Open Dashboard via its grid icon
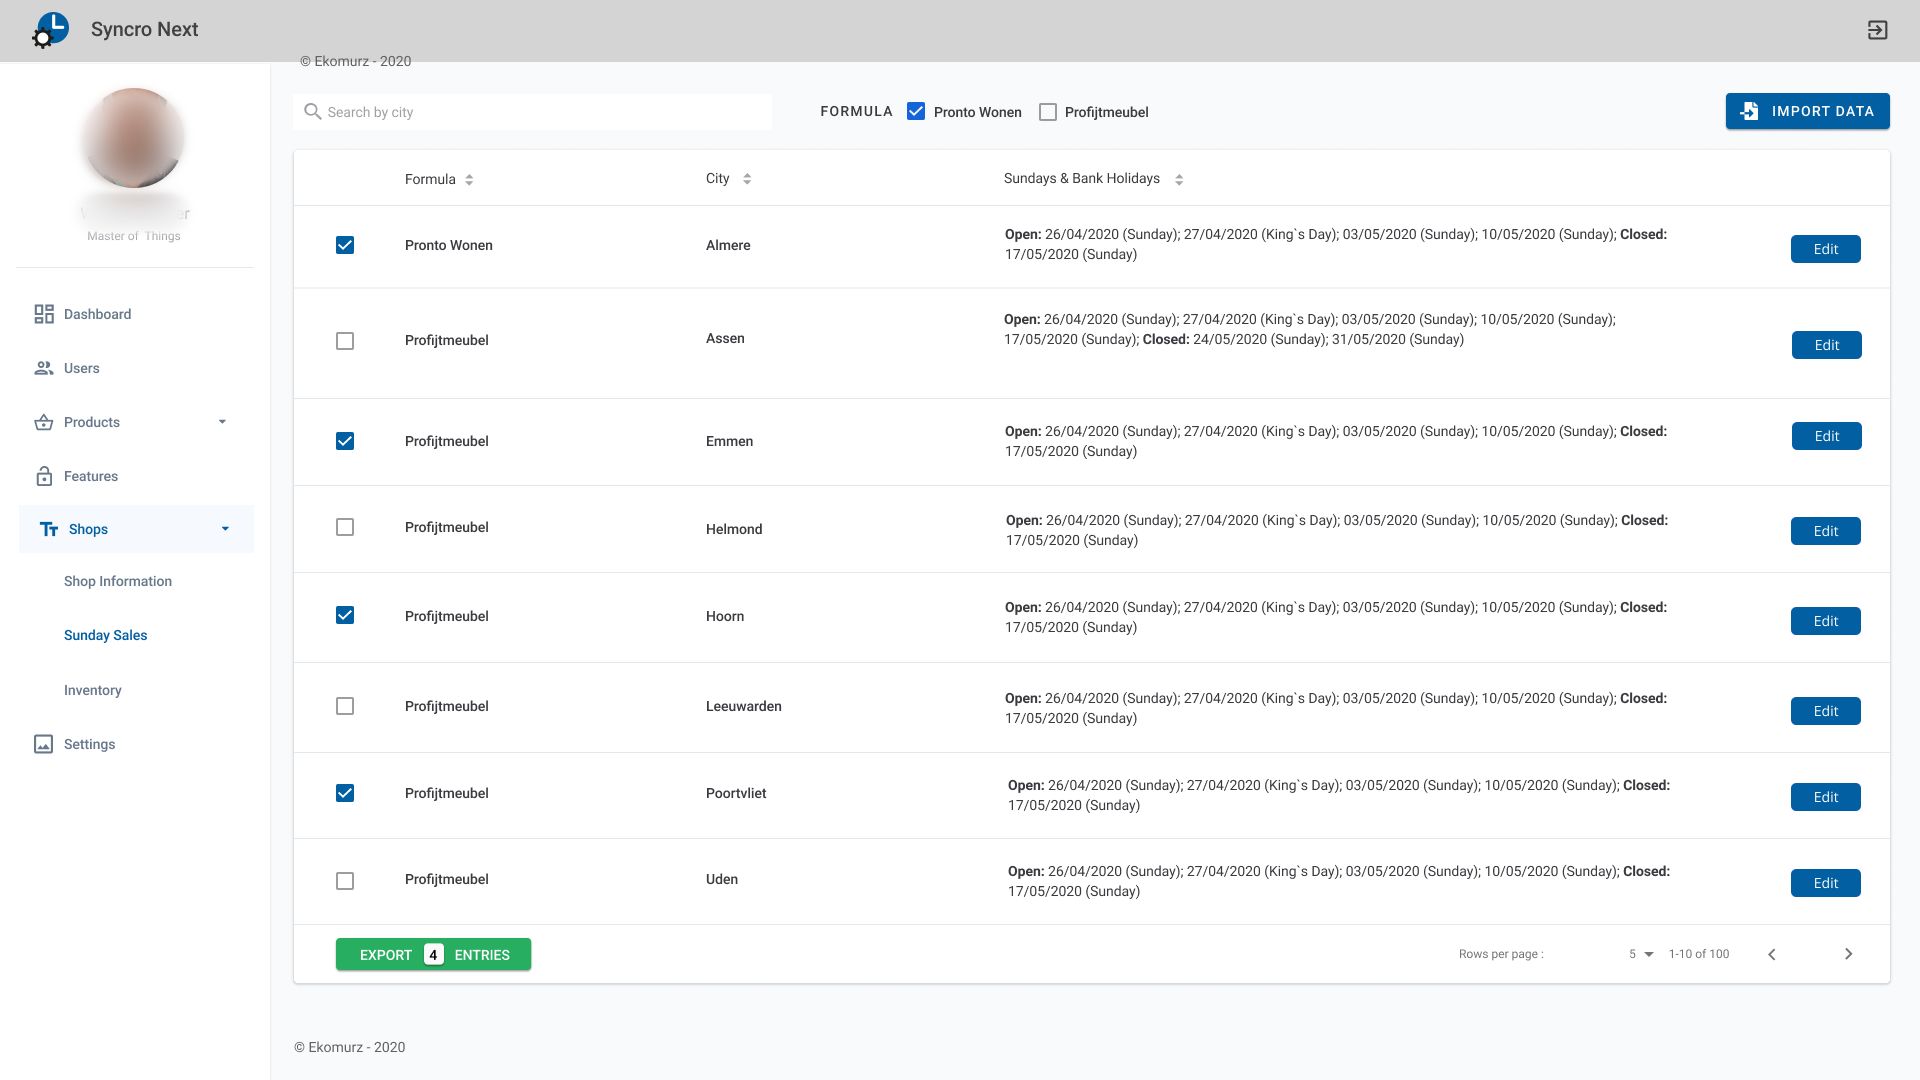The height and width of the screenshot is (1080, 1920). coord(44,314)
